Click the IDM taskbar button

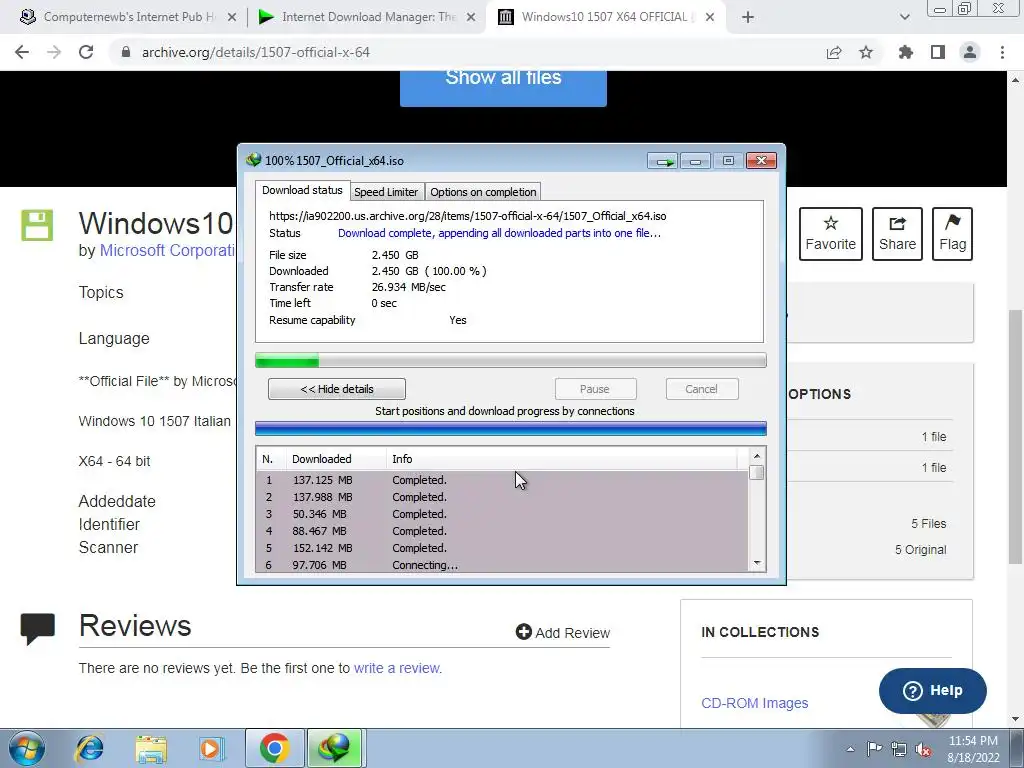334,748
